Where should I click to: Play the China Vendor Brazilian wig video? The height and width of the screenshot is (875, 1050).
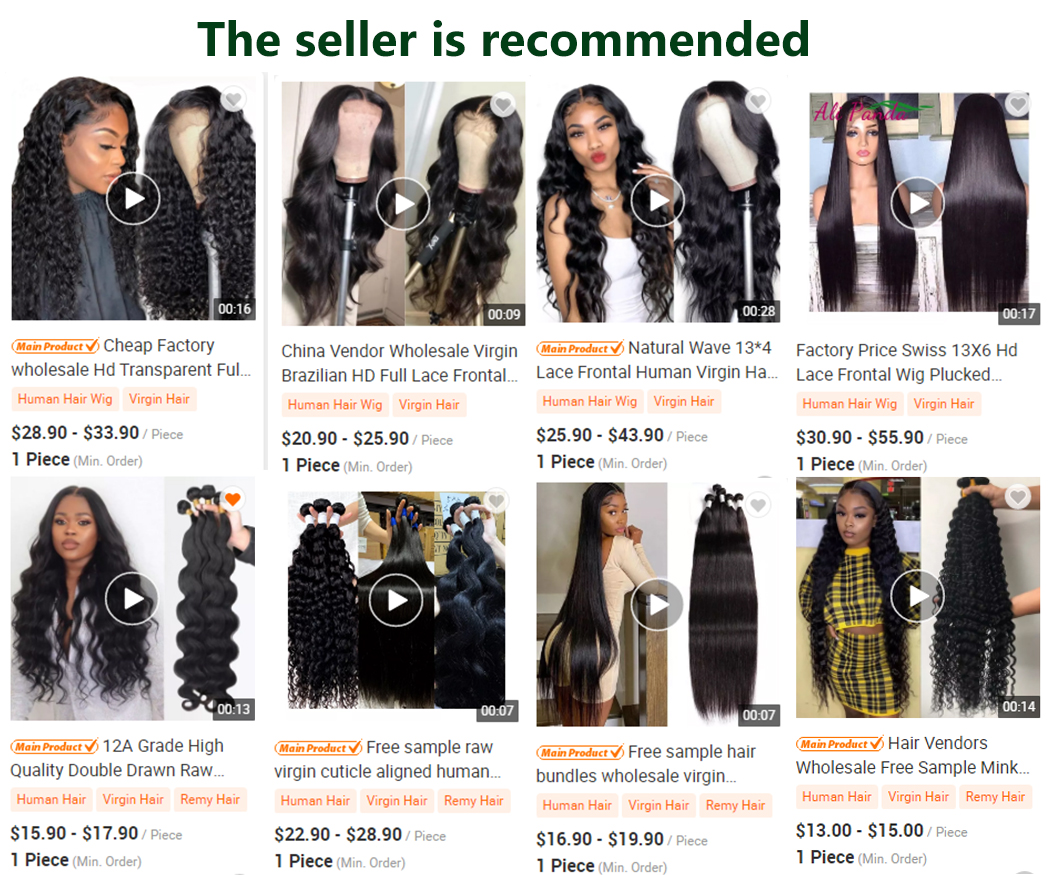pos(403,204)
